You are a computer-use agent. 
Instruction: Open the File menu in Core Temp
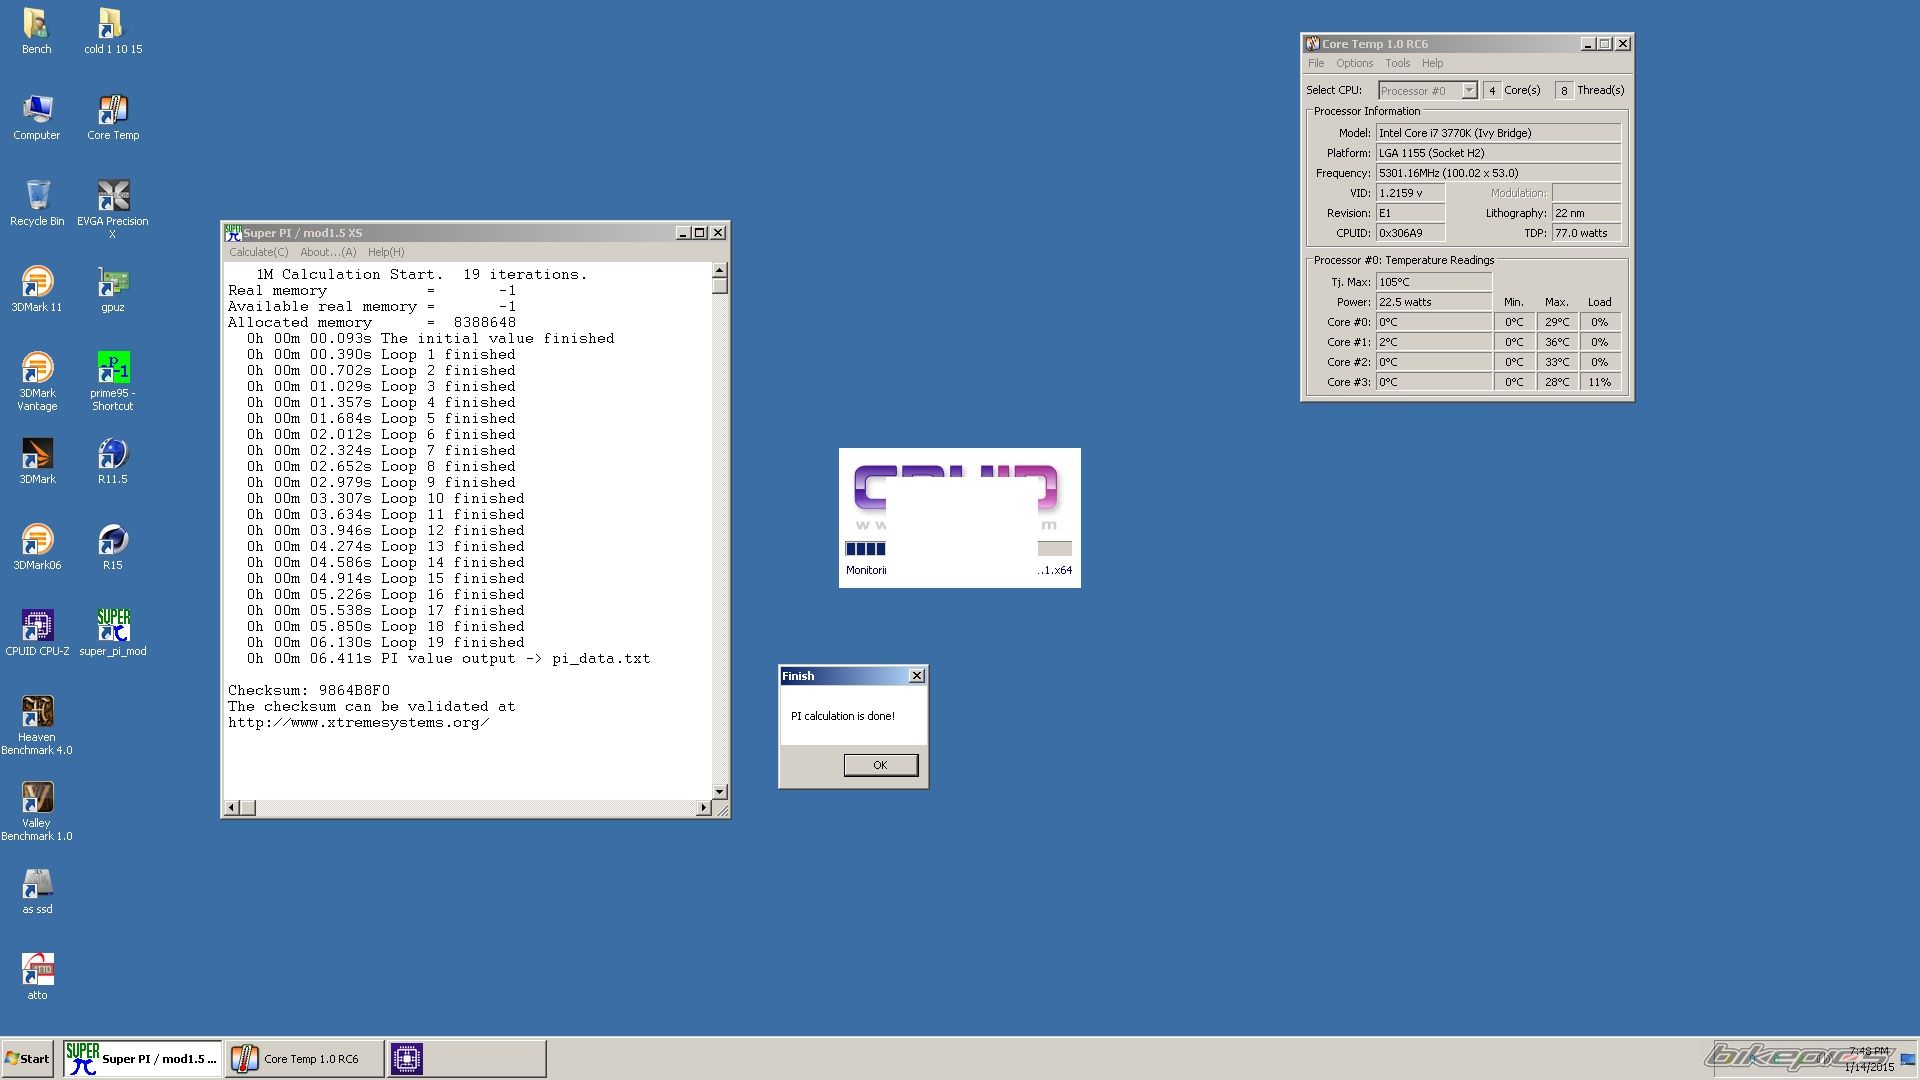pyautogui.click(x=1316, y=63)
